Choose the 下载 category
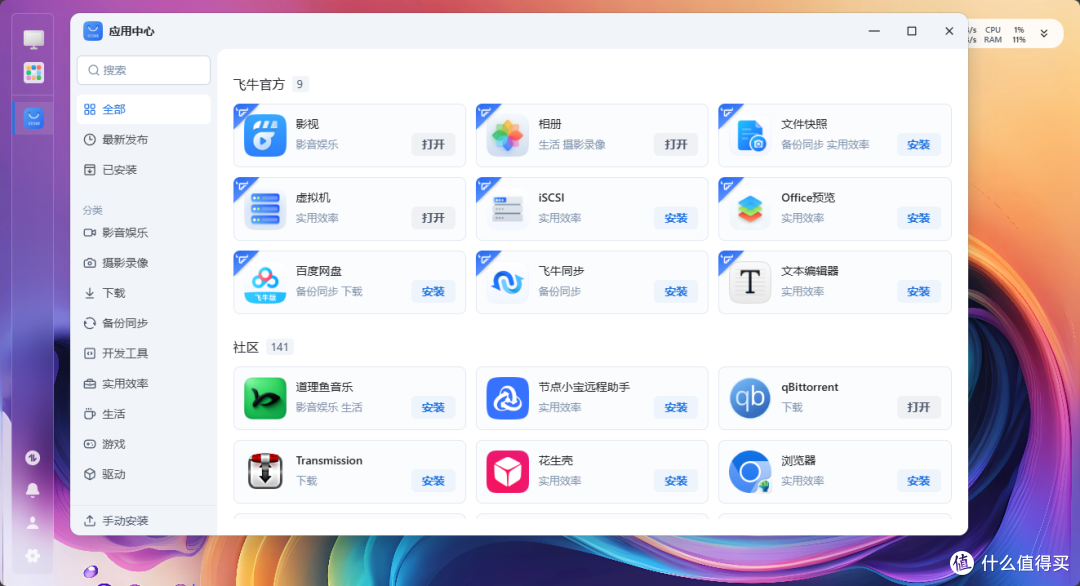This screenshot has height=586, width=1080. tap(143, 293)
